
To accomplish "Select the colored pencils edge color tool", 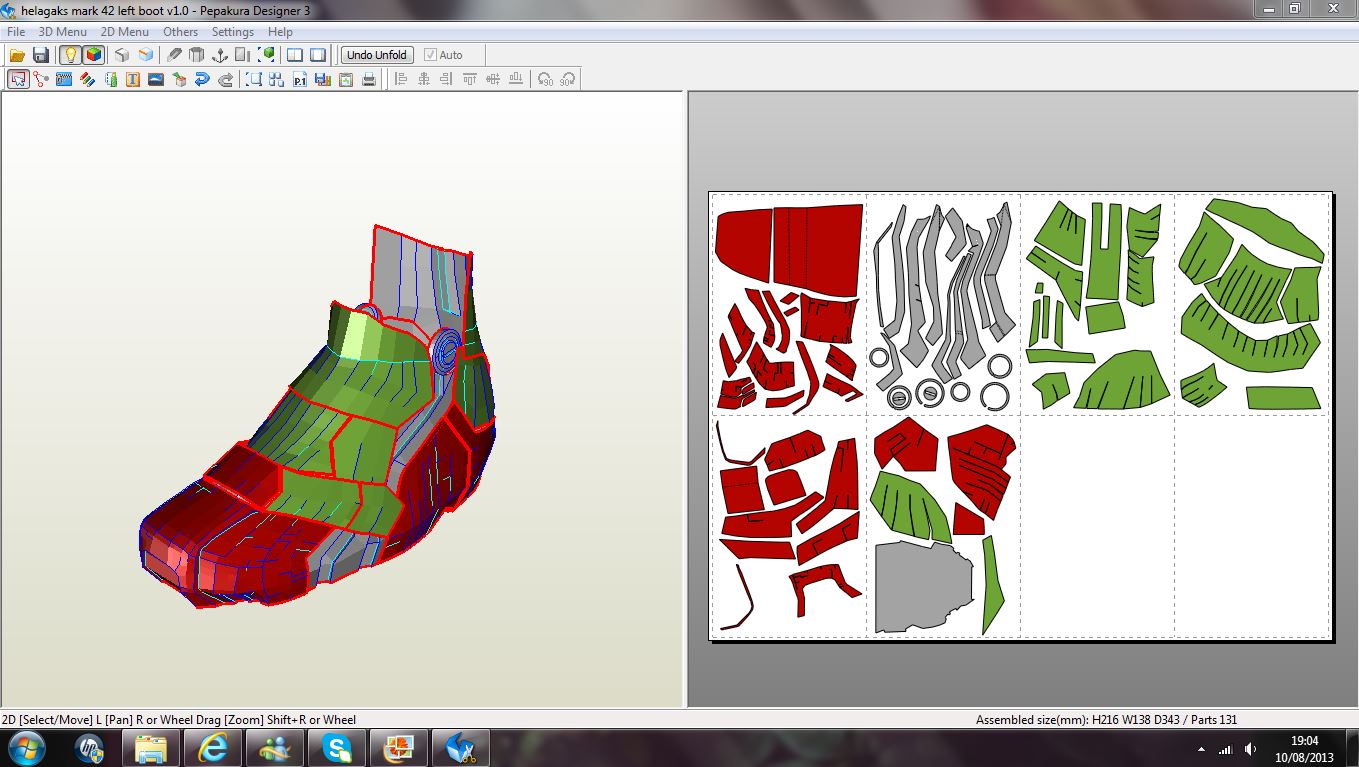I will [87, 79].
